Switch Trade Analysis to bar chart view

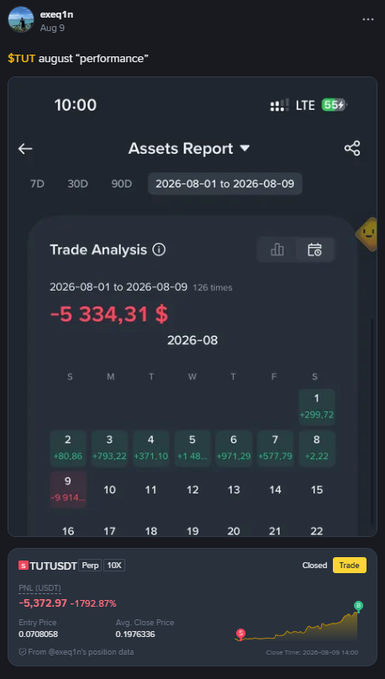click(x=277, y=250)
